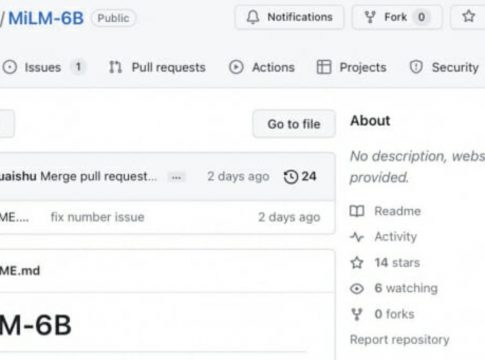Click the Projects table icon

coord(324,67)
